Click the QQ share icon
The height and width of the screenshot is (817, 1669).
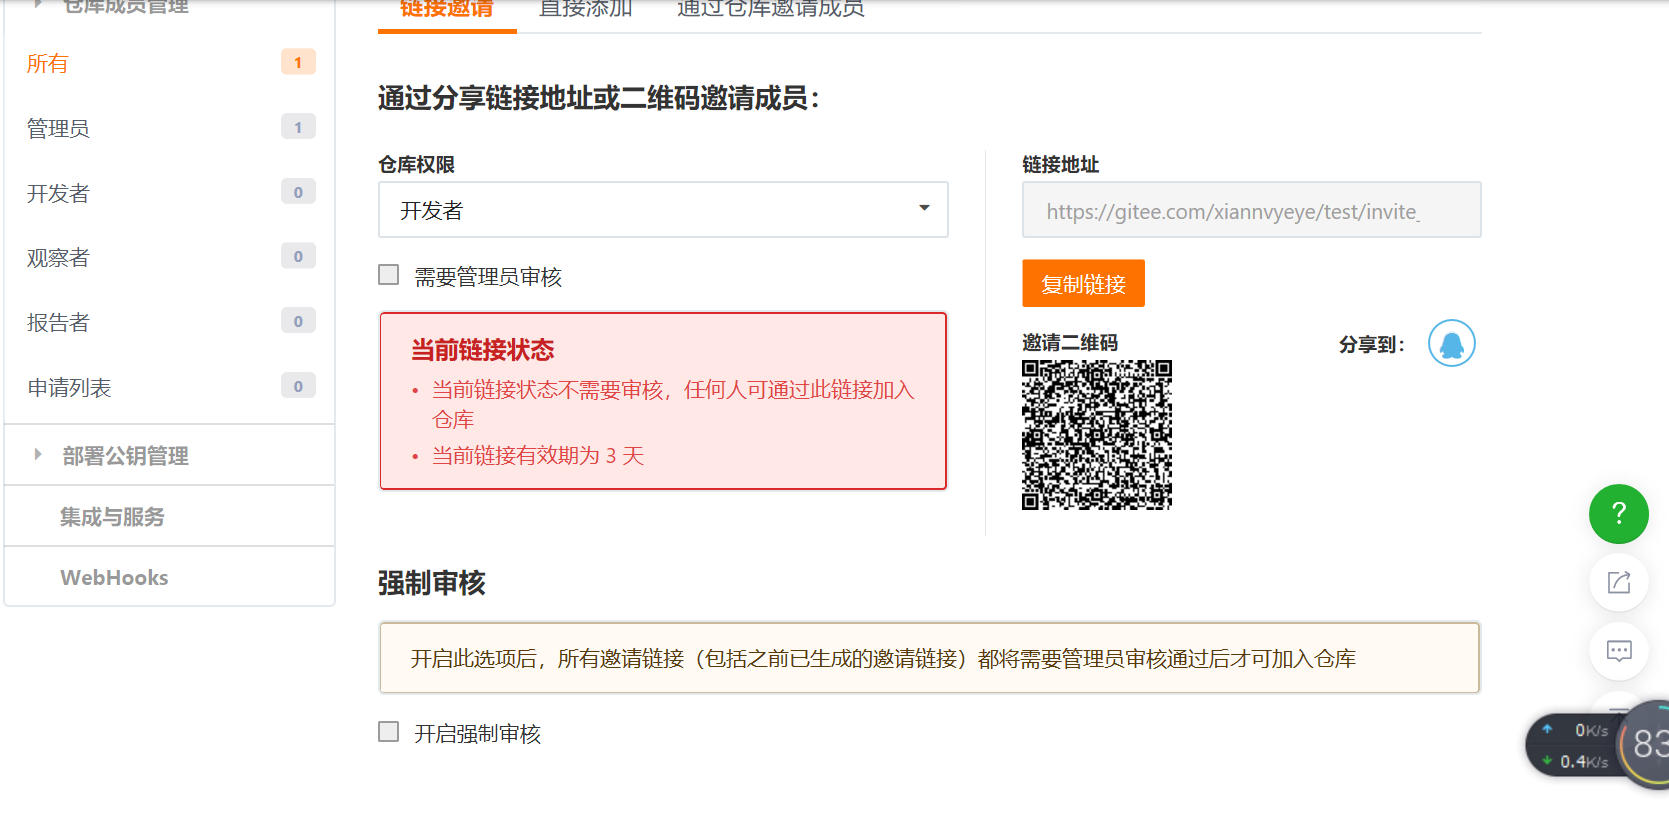[1451, 343]
